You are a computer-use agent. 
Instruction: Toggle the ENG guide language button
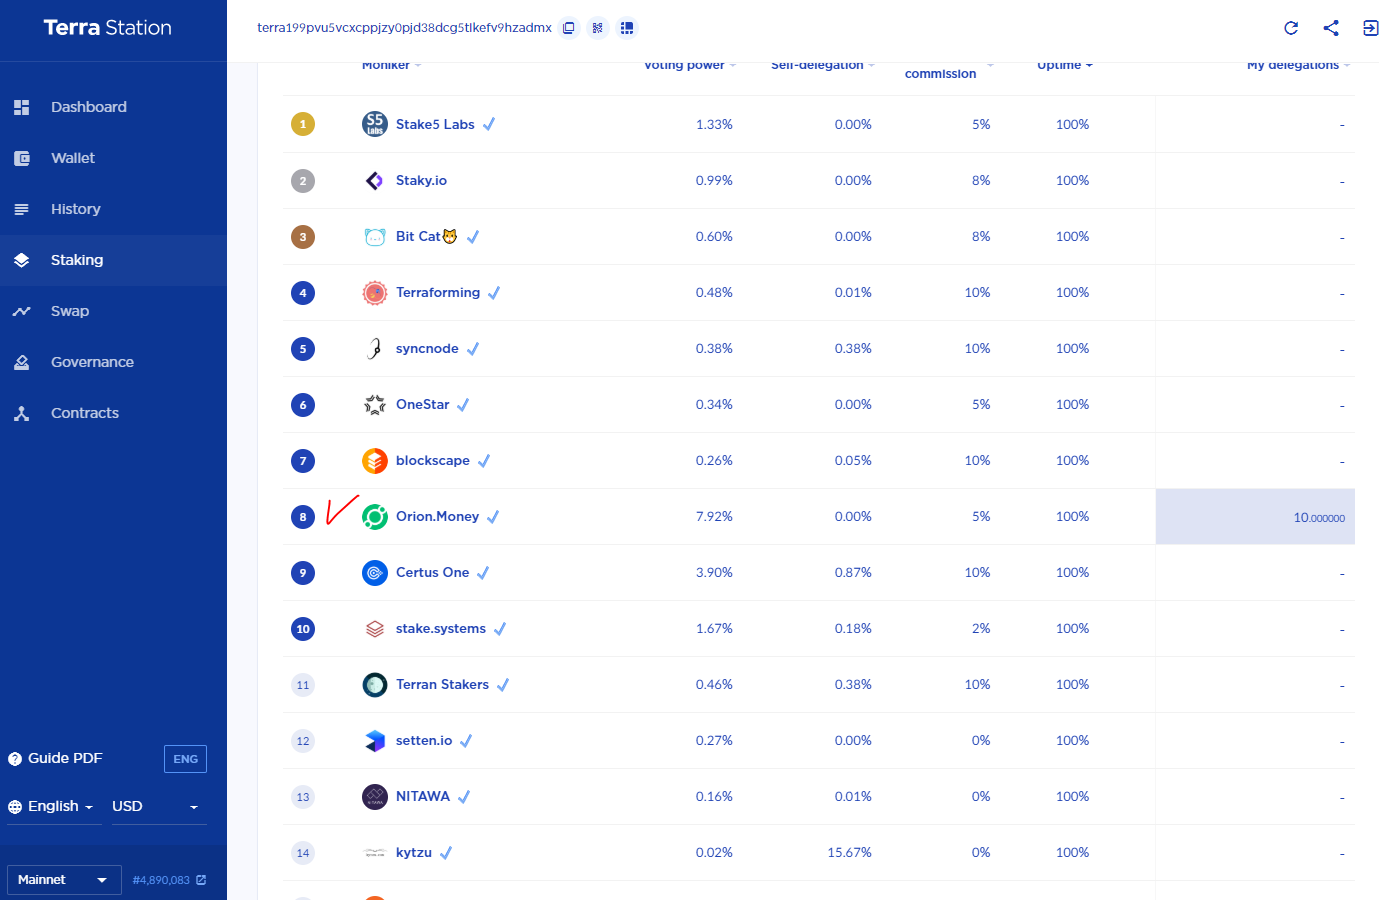pyautogui.click(x=185, y=759)
